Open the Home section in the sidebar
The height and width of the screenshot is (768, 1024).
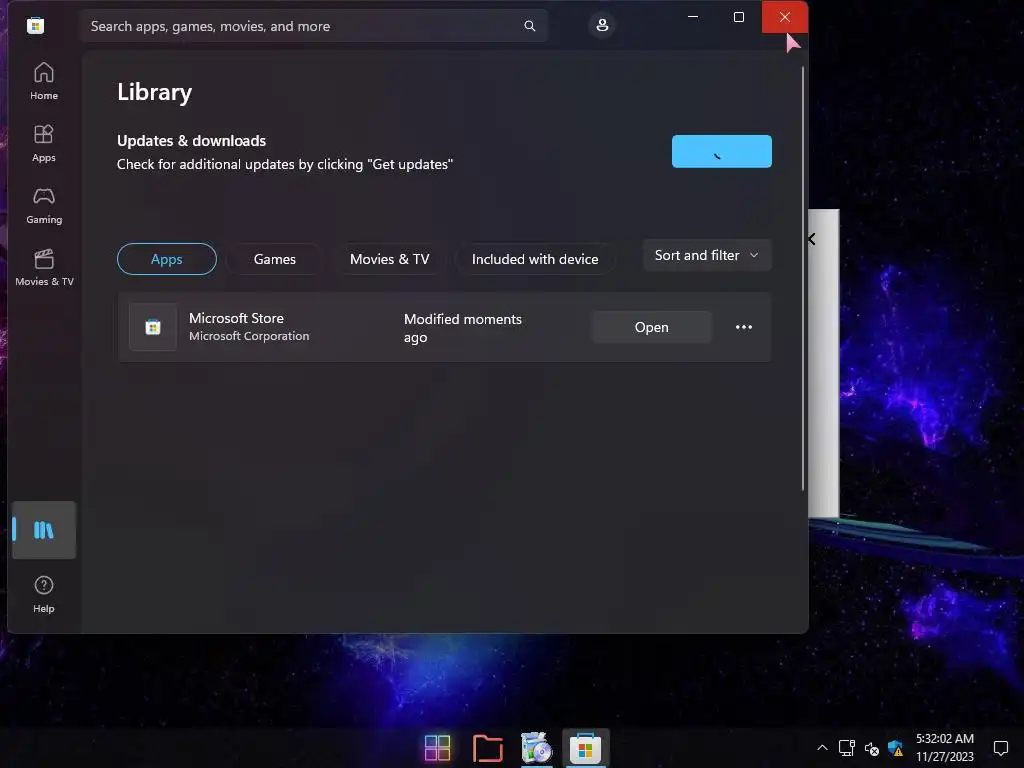point(44,81)
